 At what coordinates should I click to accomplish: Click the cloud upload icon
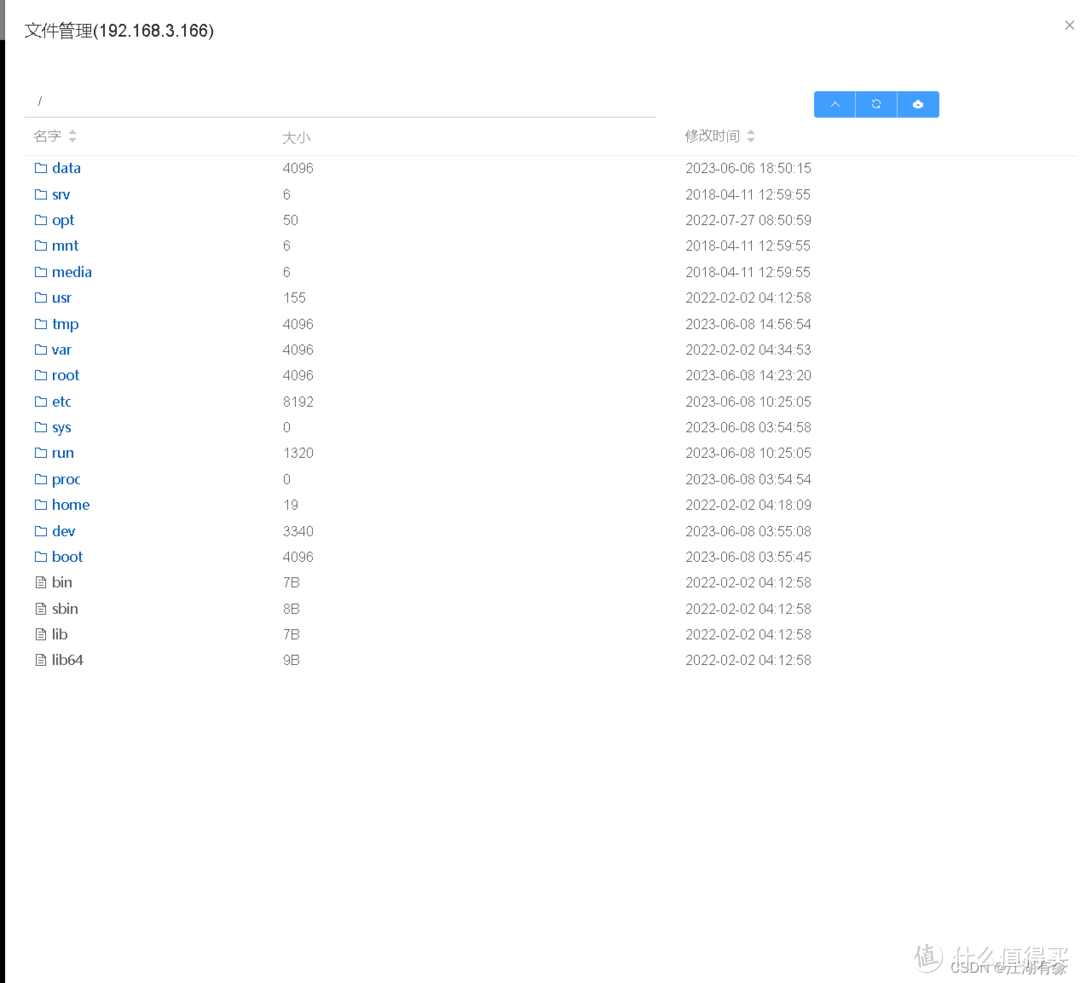click(918, 104)
